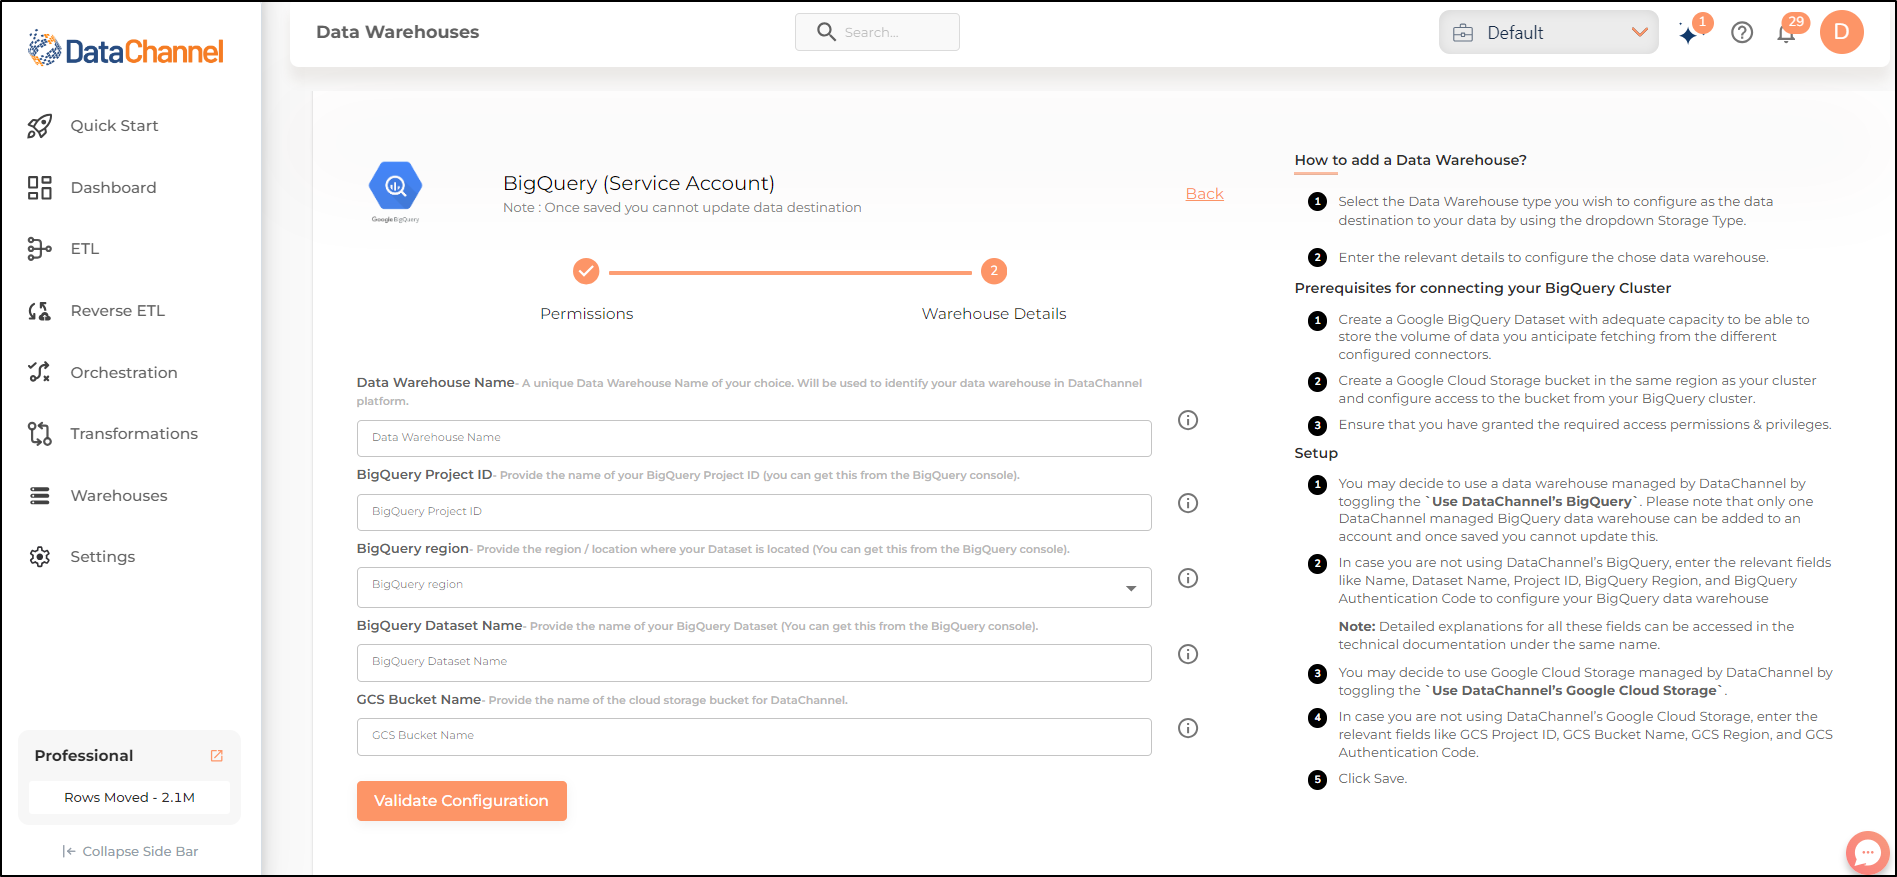Click step 2 Warehouse Details circle
Viewport: 1897px width, 877px height.
tap(993, 271)
